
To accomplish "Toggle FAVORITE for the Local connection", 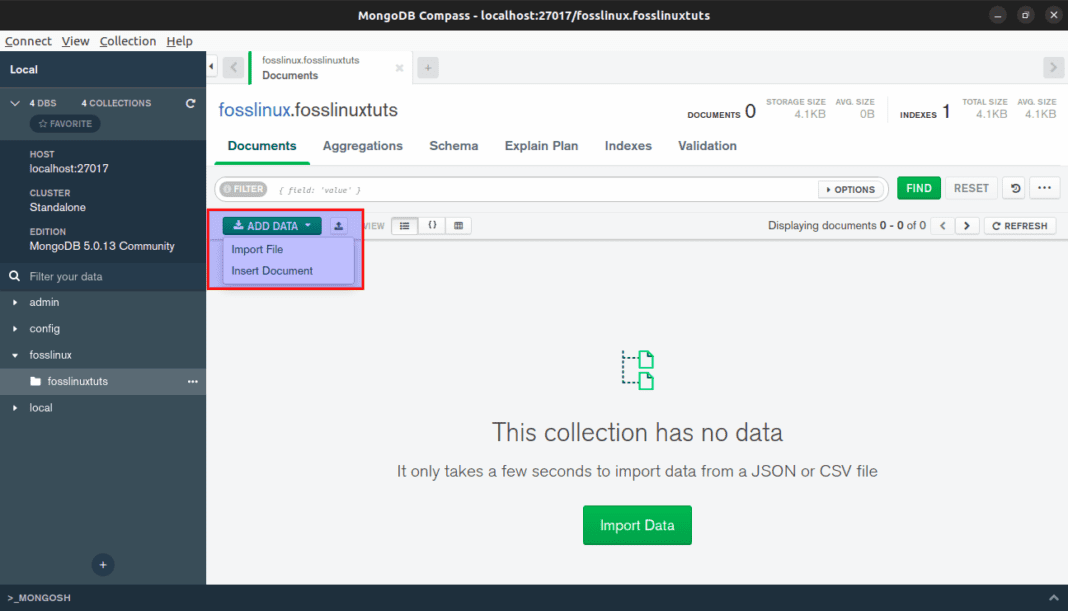I will (x=64, y=123).
